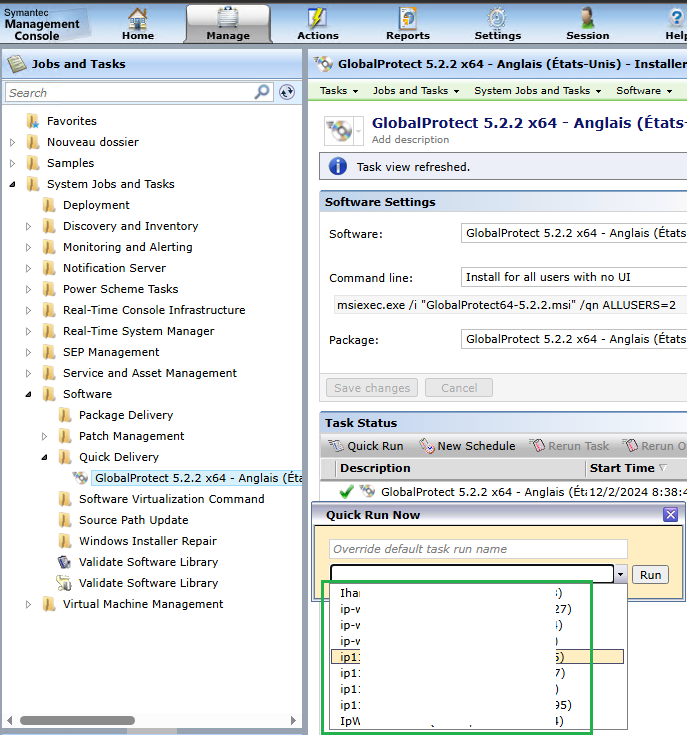Click the large software disc icon beside title
687x735 pixels.
[340, 130]
